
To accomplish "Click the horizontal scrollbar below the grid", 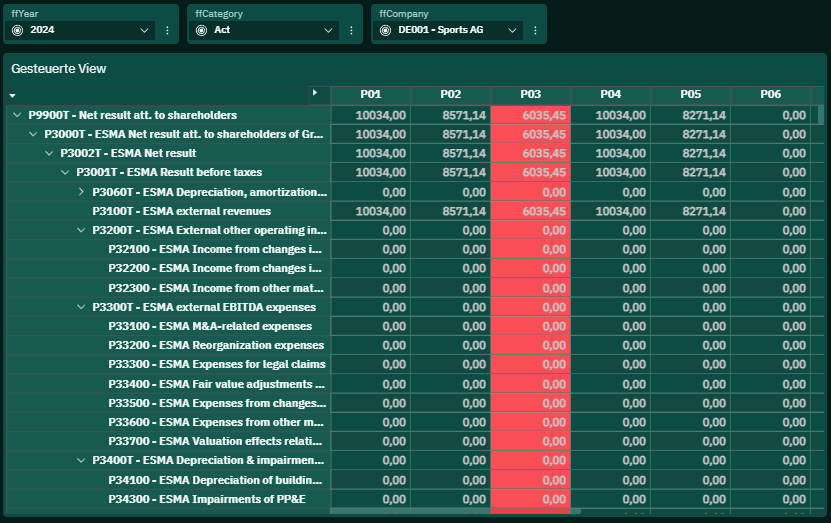I will [456, 511].
